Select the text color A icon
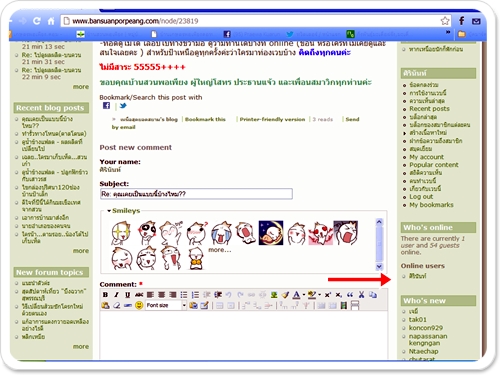The width and height of the screenshot is (500, 375). point(296,295)
